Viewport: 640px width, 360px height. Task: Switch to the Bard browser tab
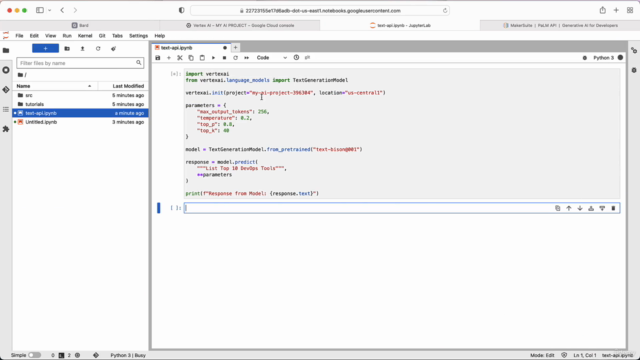tap(80, 25)
